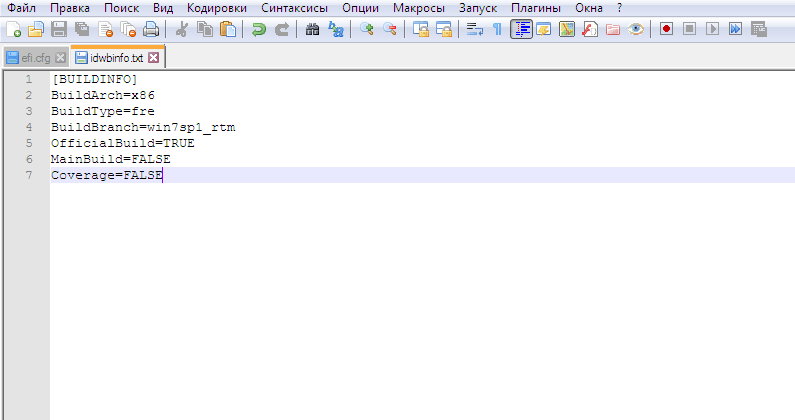This screenshot has height=420, width=795.
Task: Click line number 1 in margin
Action: (29, 79)
